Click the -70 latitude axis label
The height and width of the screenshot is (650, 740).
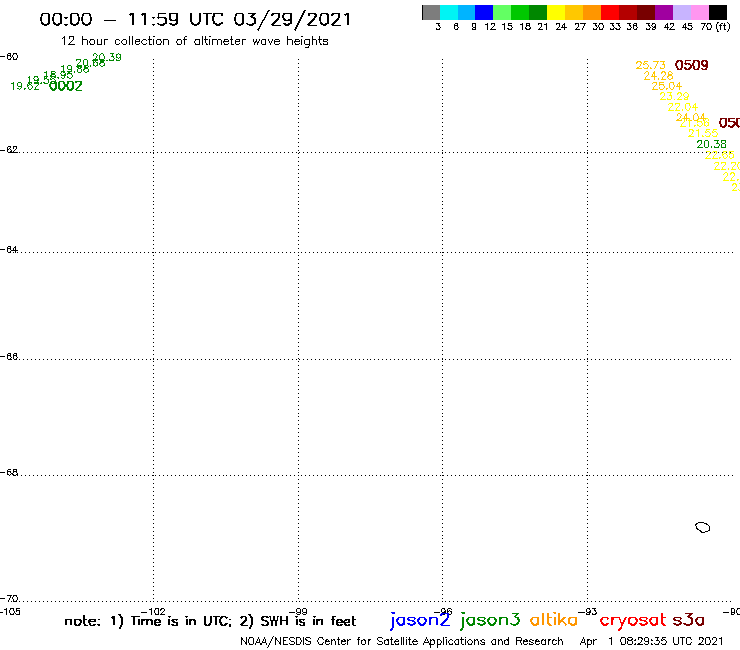pos(9,599)
